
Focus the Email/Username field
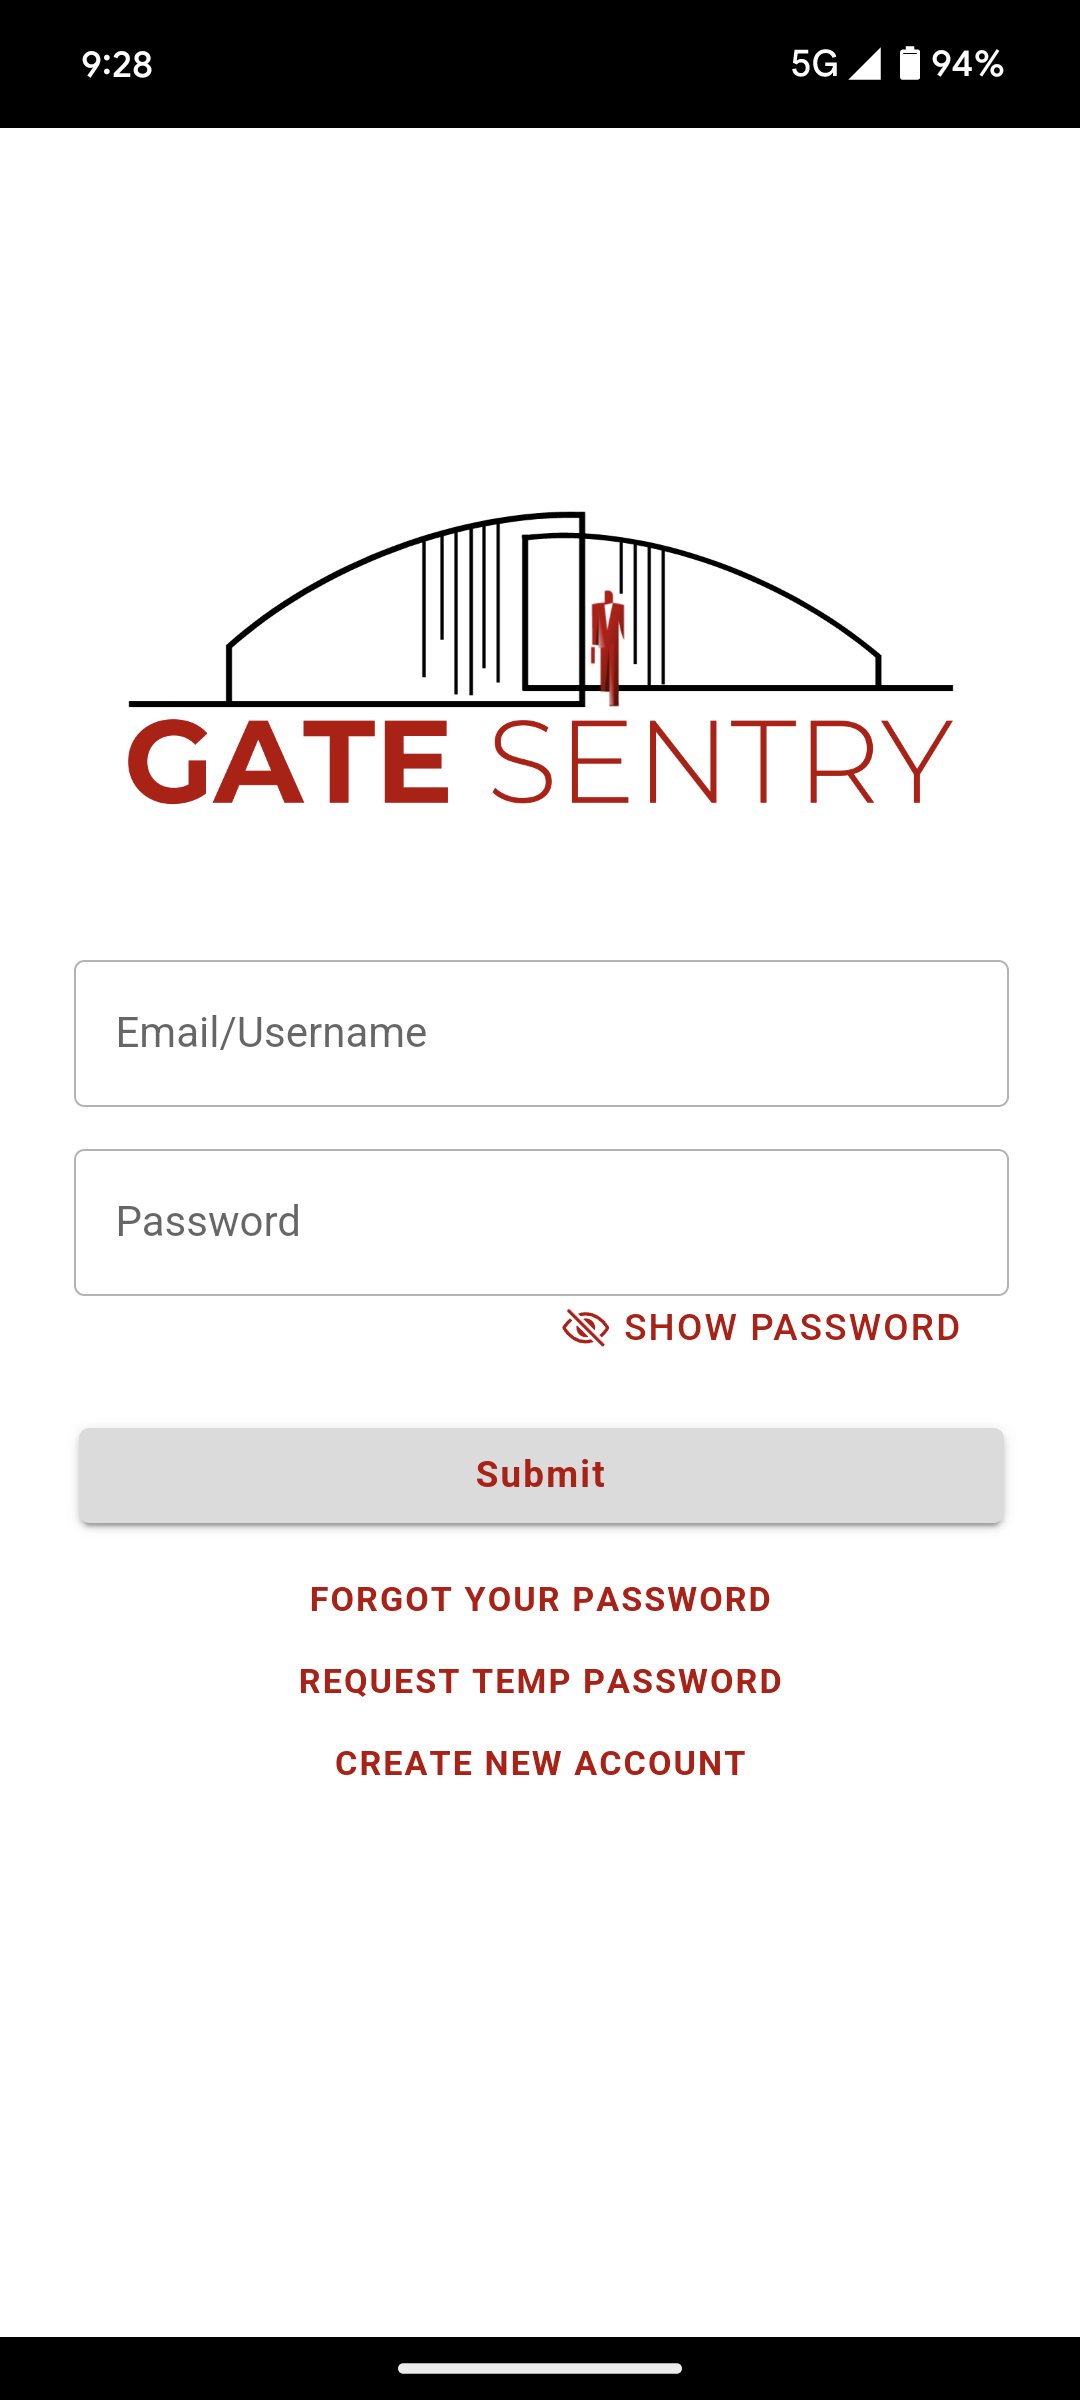pyautogui.click(x=541, y=1033)
